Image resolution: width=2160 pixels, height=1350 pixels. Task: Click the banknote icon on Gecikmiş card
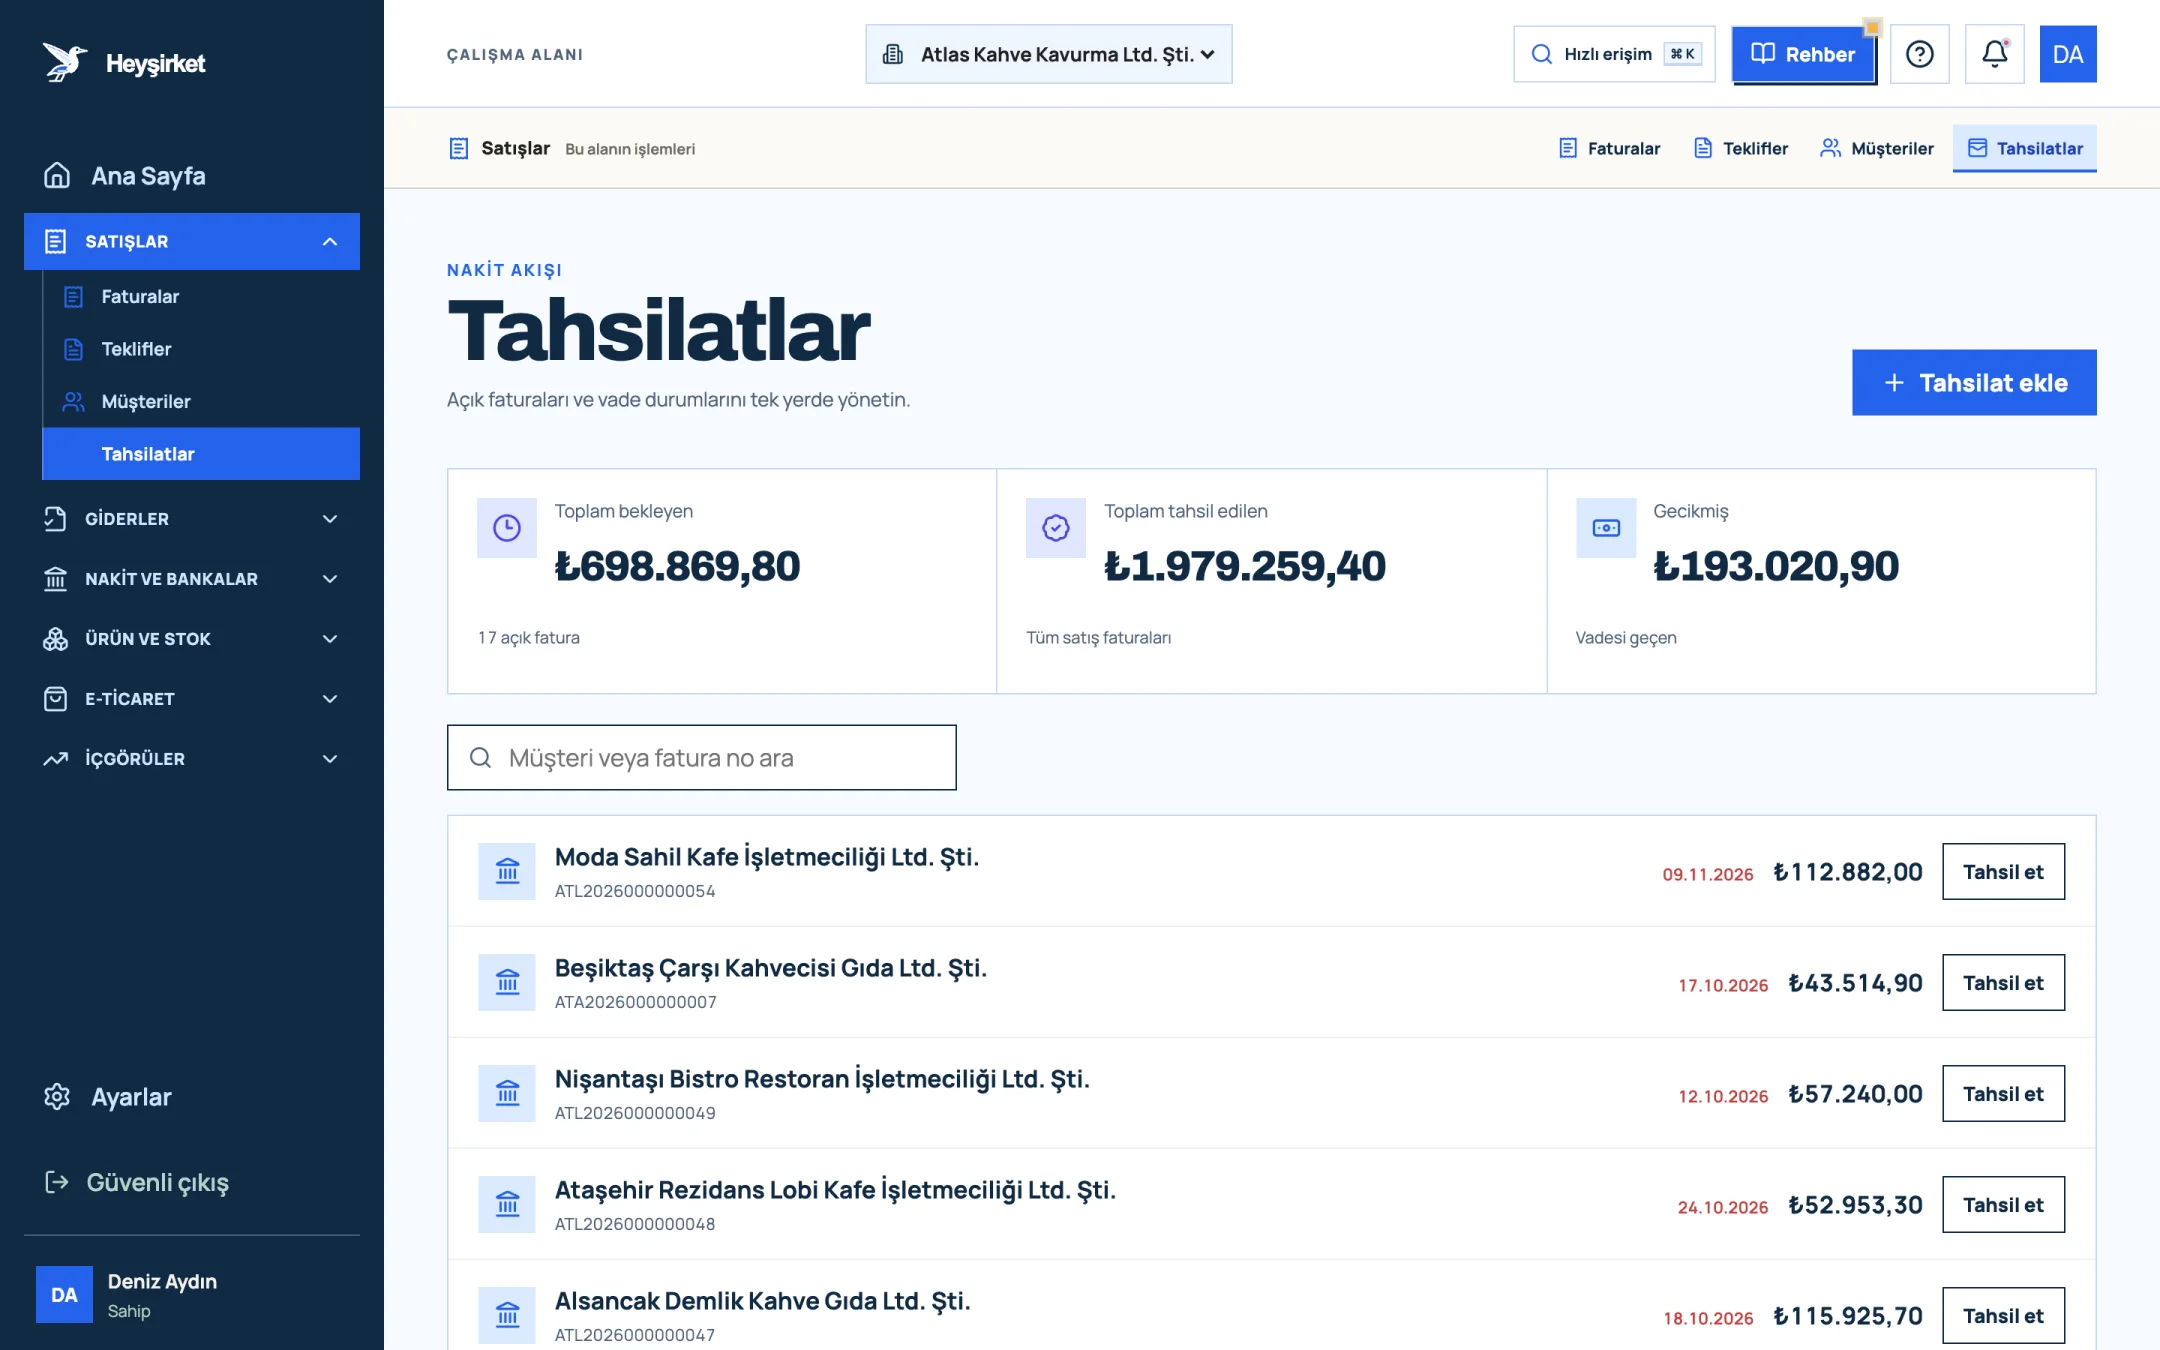click(x=1606, y=528)
